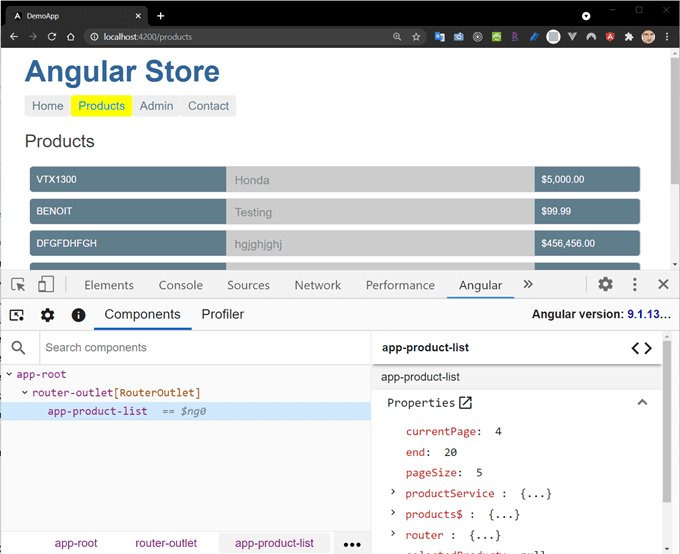Close the DemoApp browser tab
This screenshot has width=680, height=554.
point(138,16)
